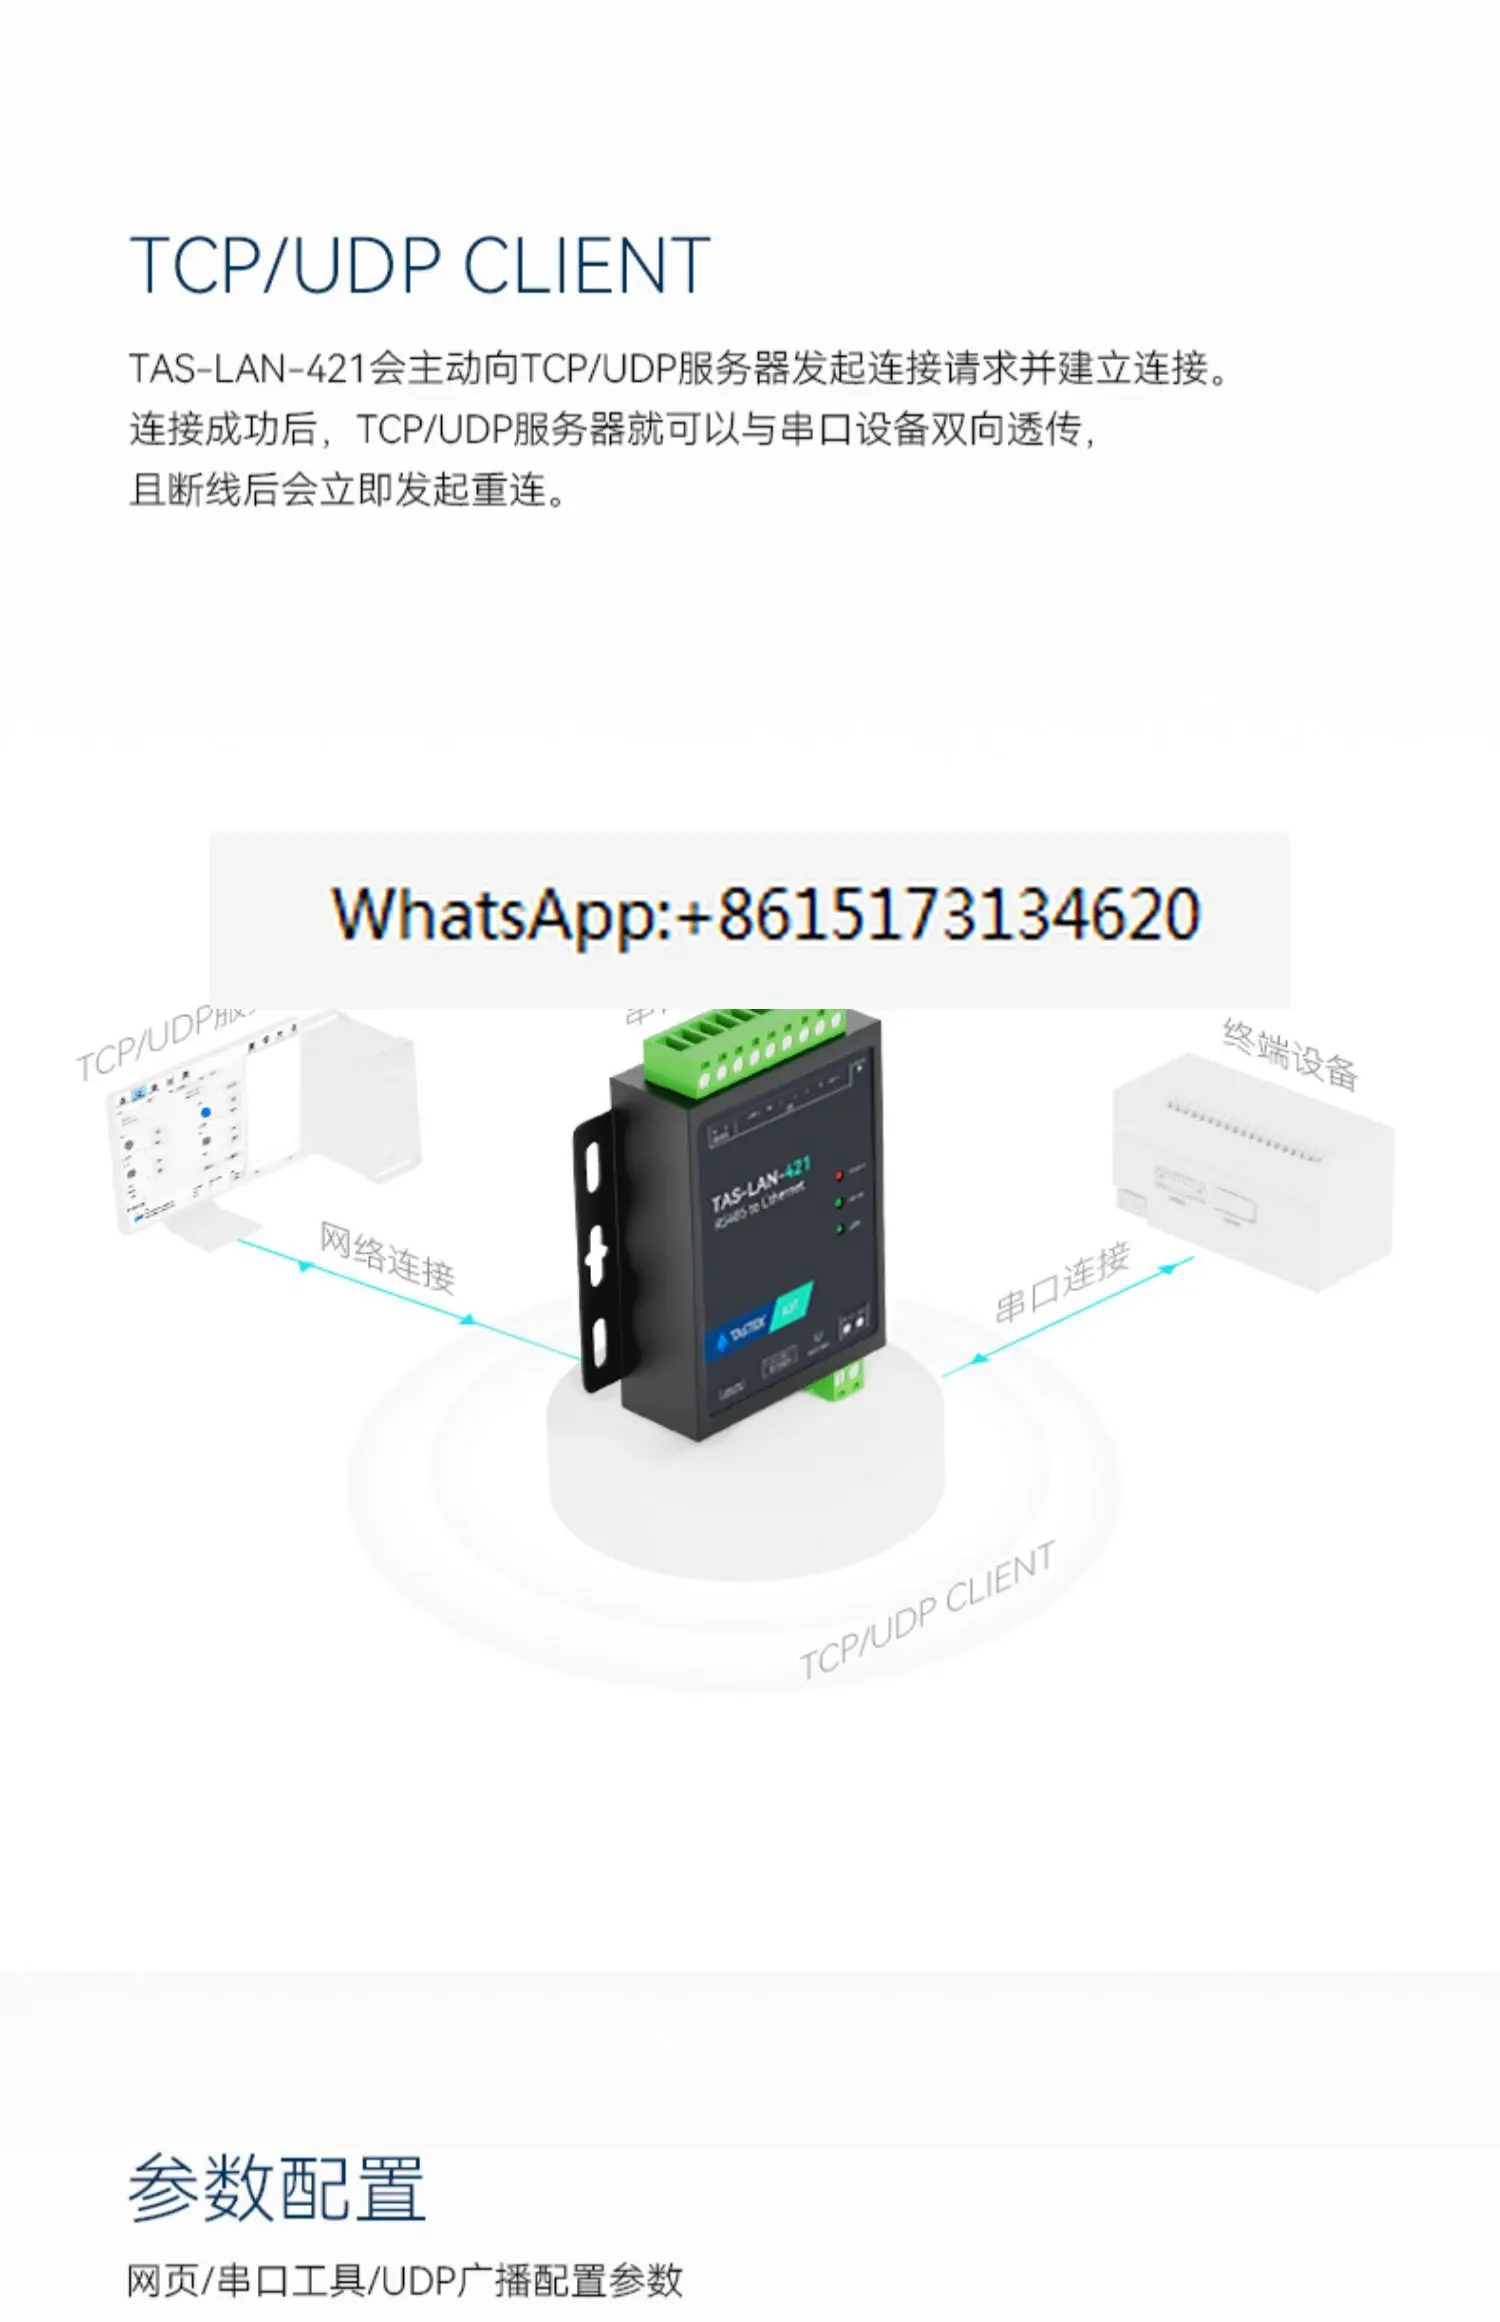Click the 网页/串口工具/UDP广播配置参数 text

pyautogui.click(x=405, y=2281)
